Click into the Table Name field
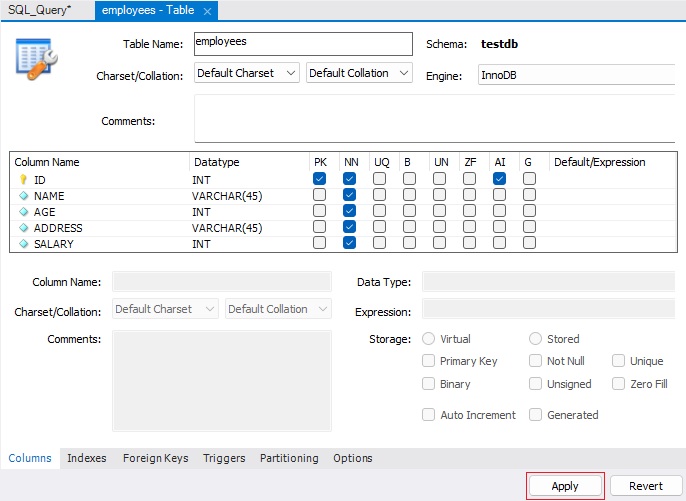Screen dimensions: 686x501 301,43
